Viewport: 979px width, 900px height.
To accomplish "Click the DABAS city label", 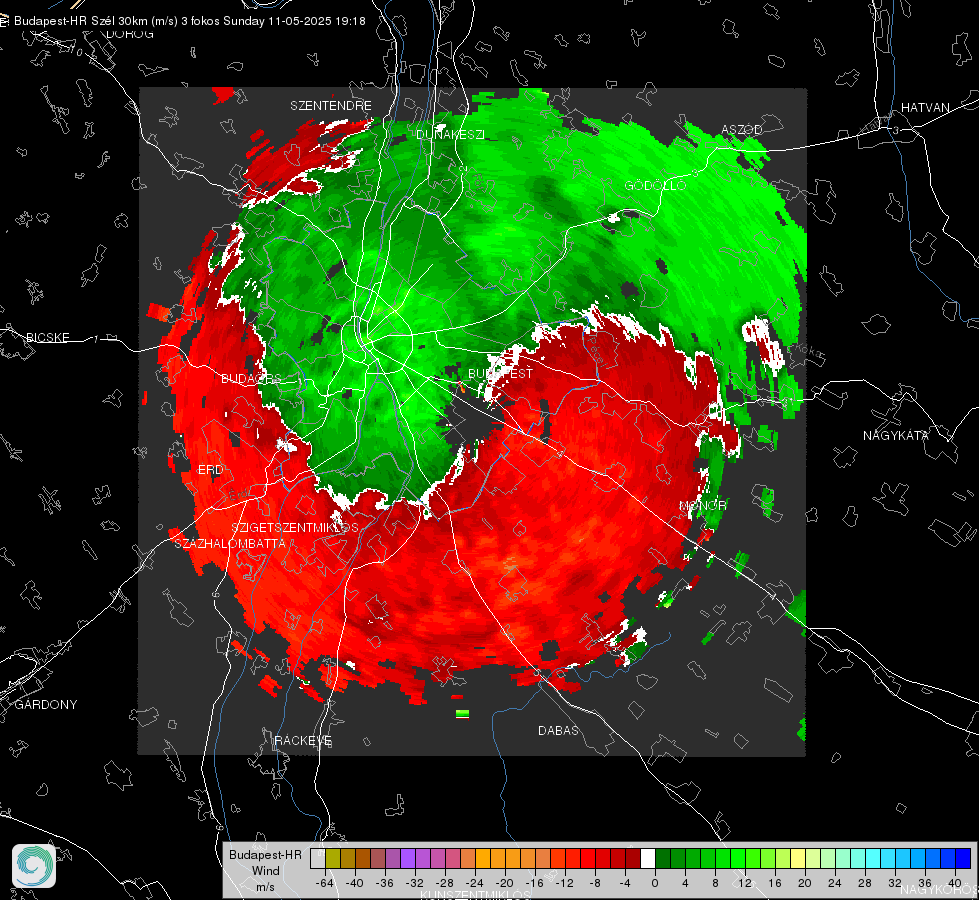I will (x=559, y=730).
